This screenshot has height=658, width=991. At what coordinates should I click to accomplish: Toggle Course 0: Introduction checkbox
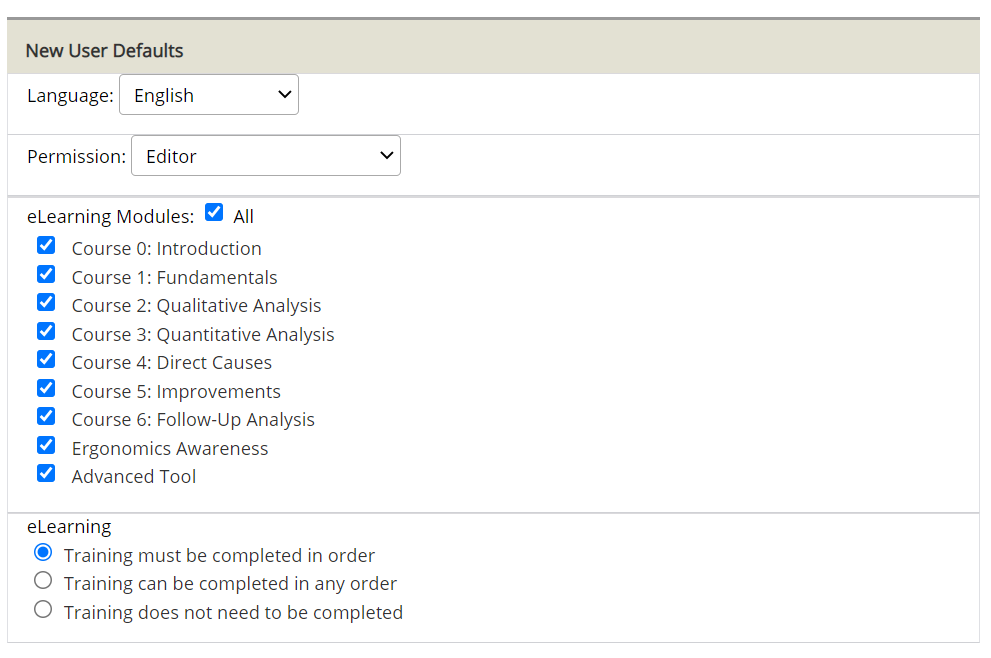point(46,245)
